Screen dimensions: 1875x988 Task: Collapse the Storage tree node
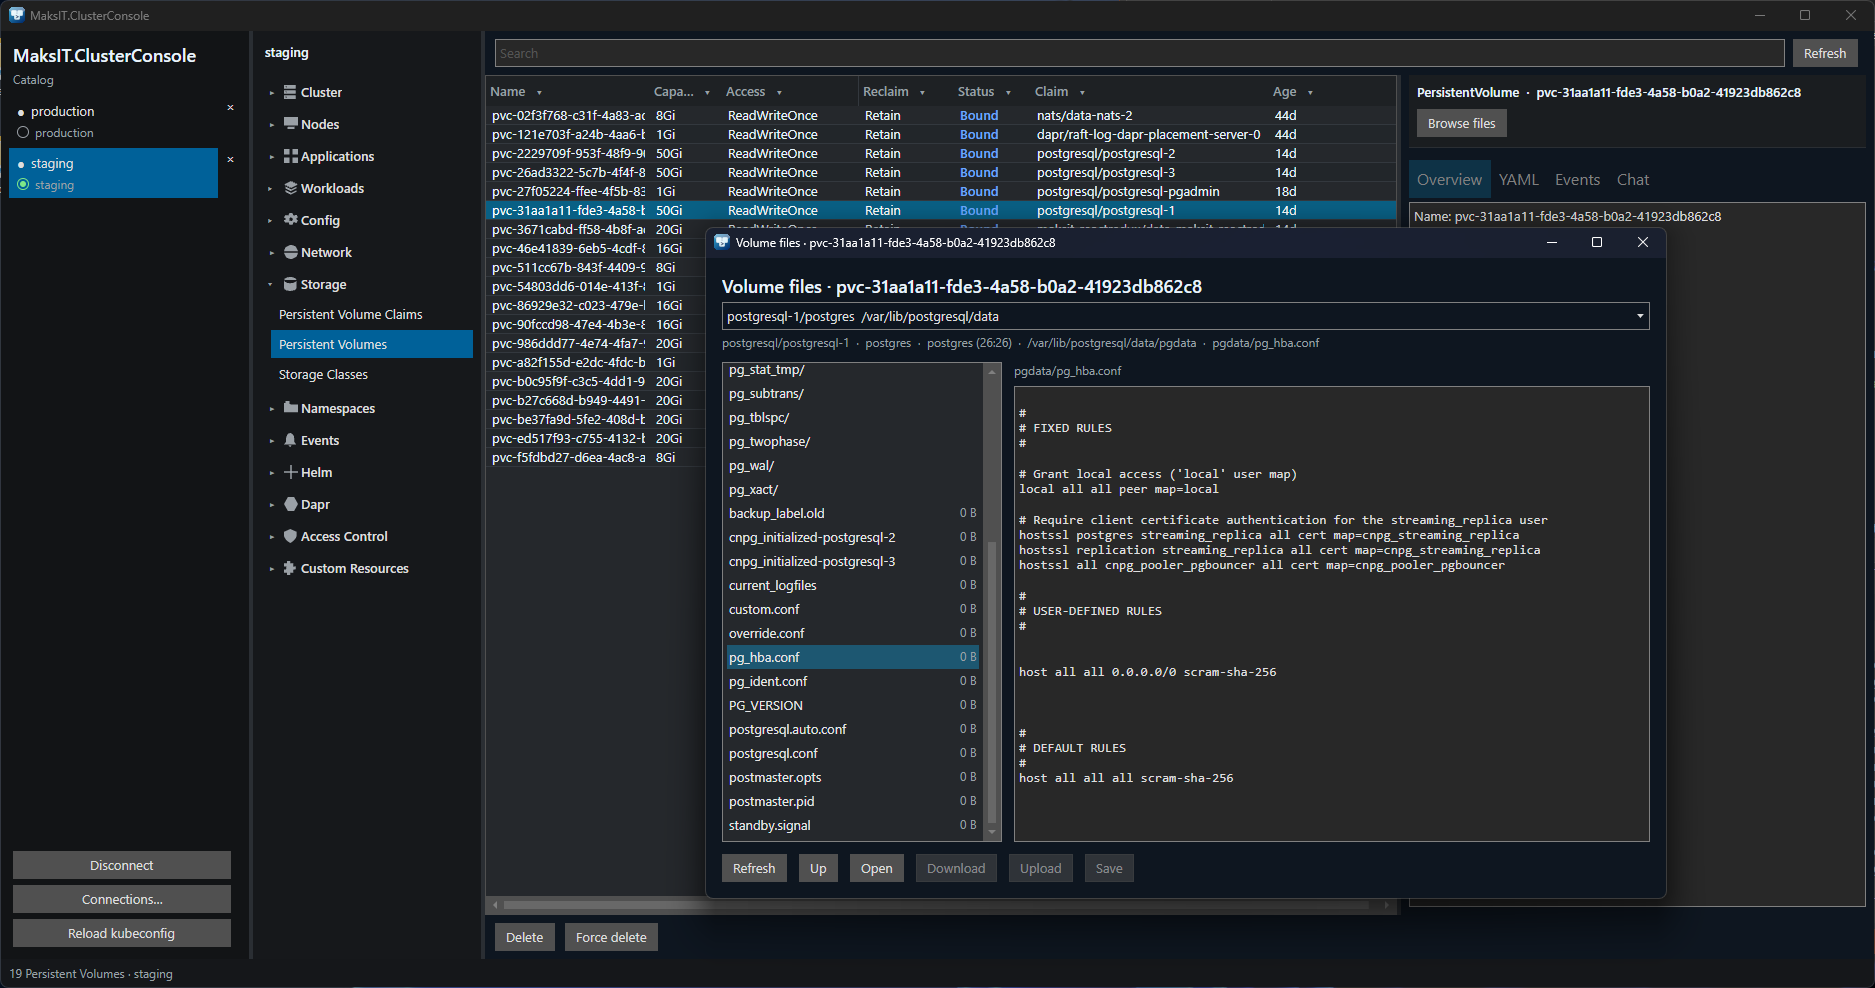(272, 285)
